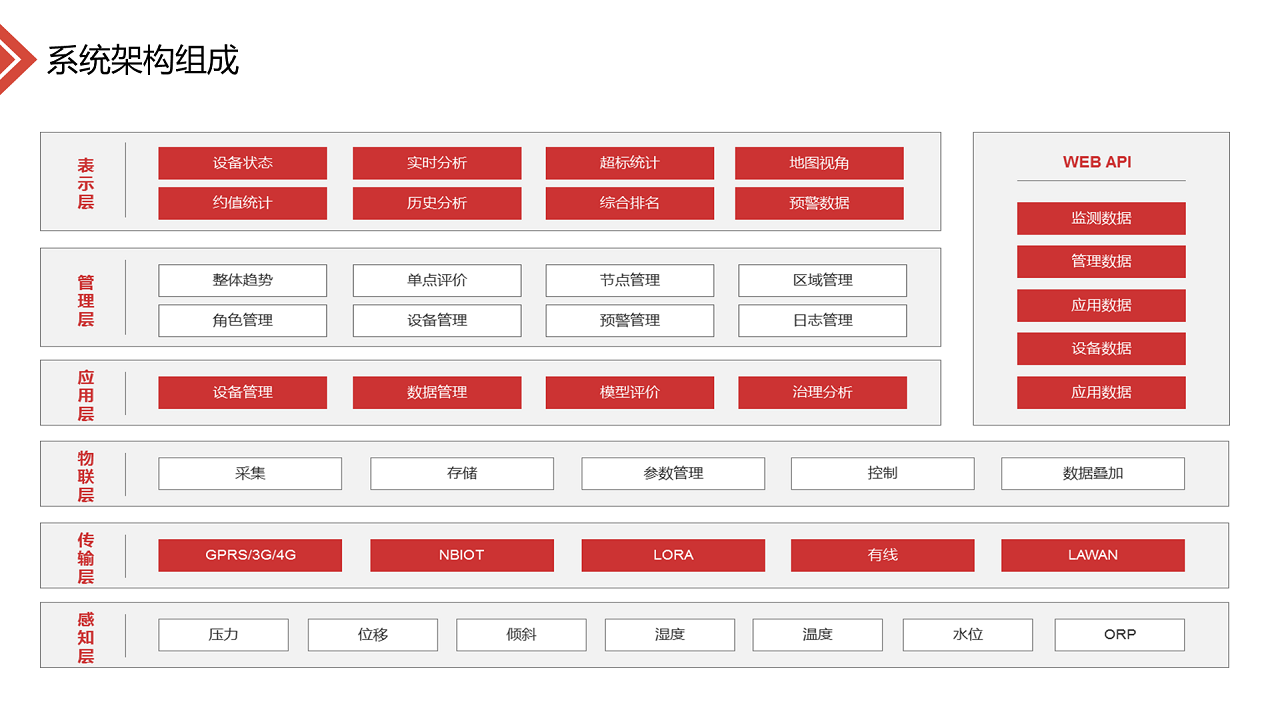This screenshot has width=1280, height=720.
Task: Select the 采集 box in 物联层
Action: pyautogui.click(x=250, y=473)
